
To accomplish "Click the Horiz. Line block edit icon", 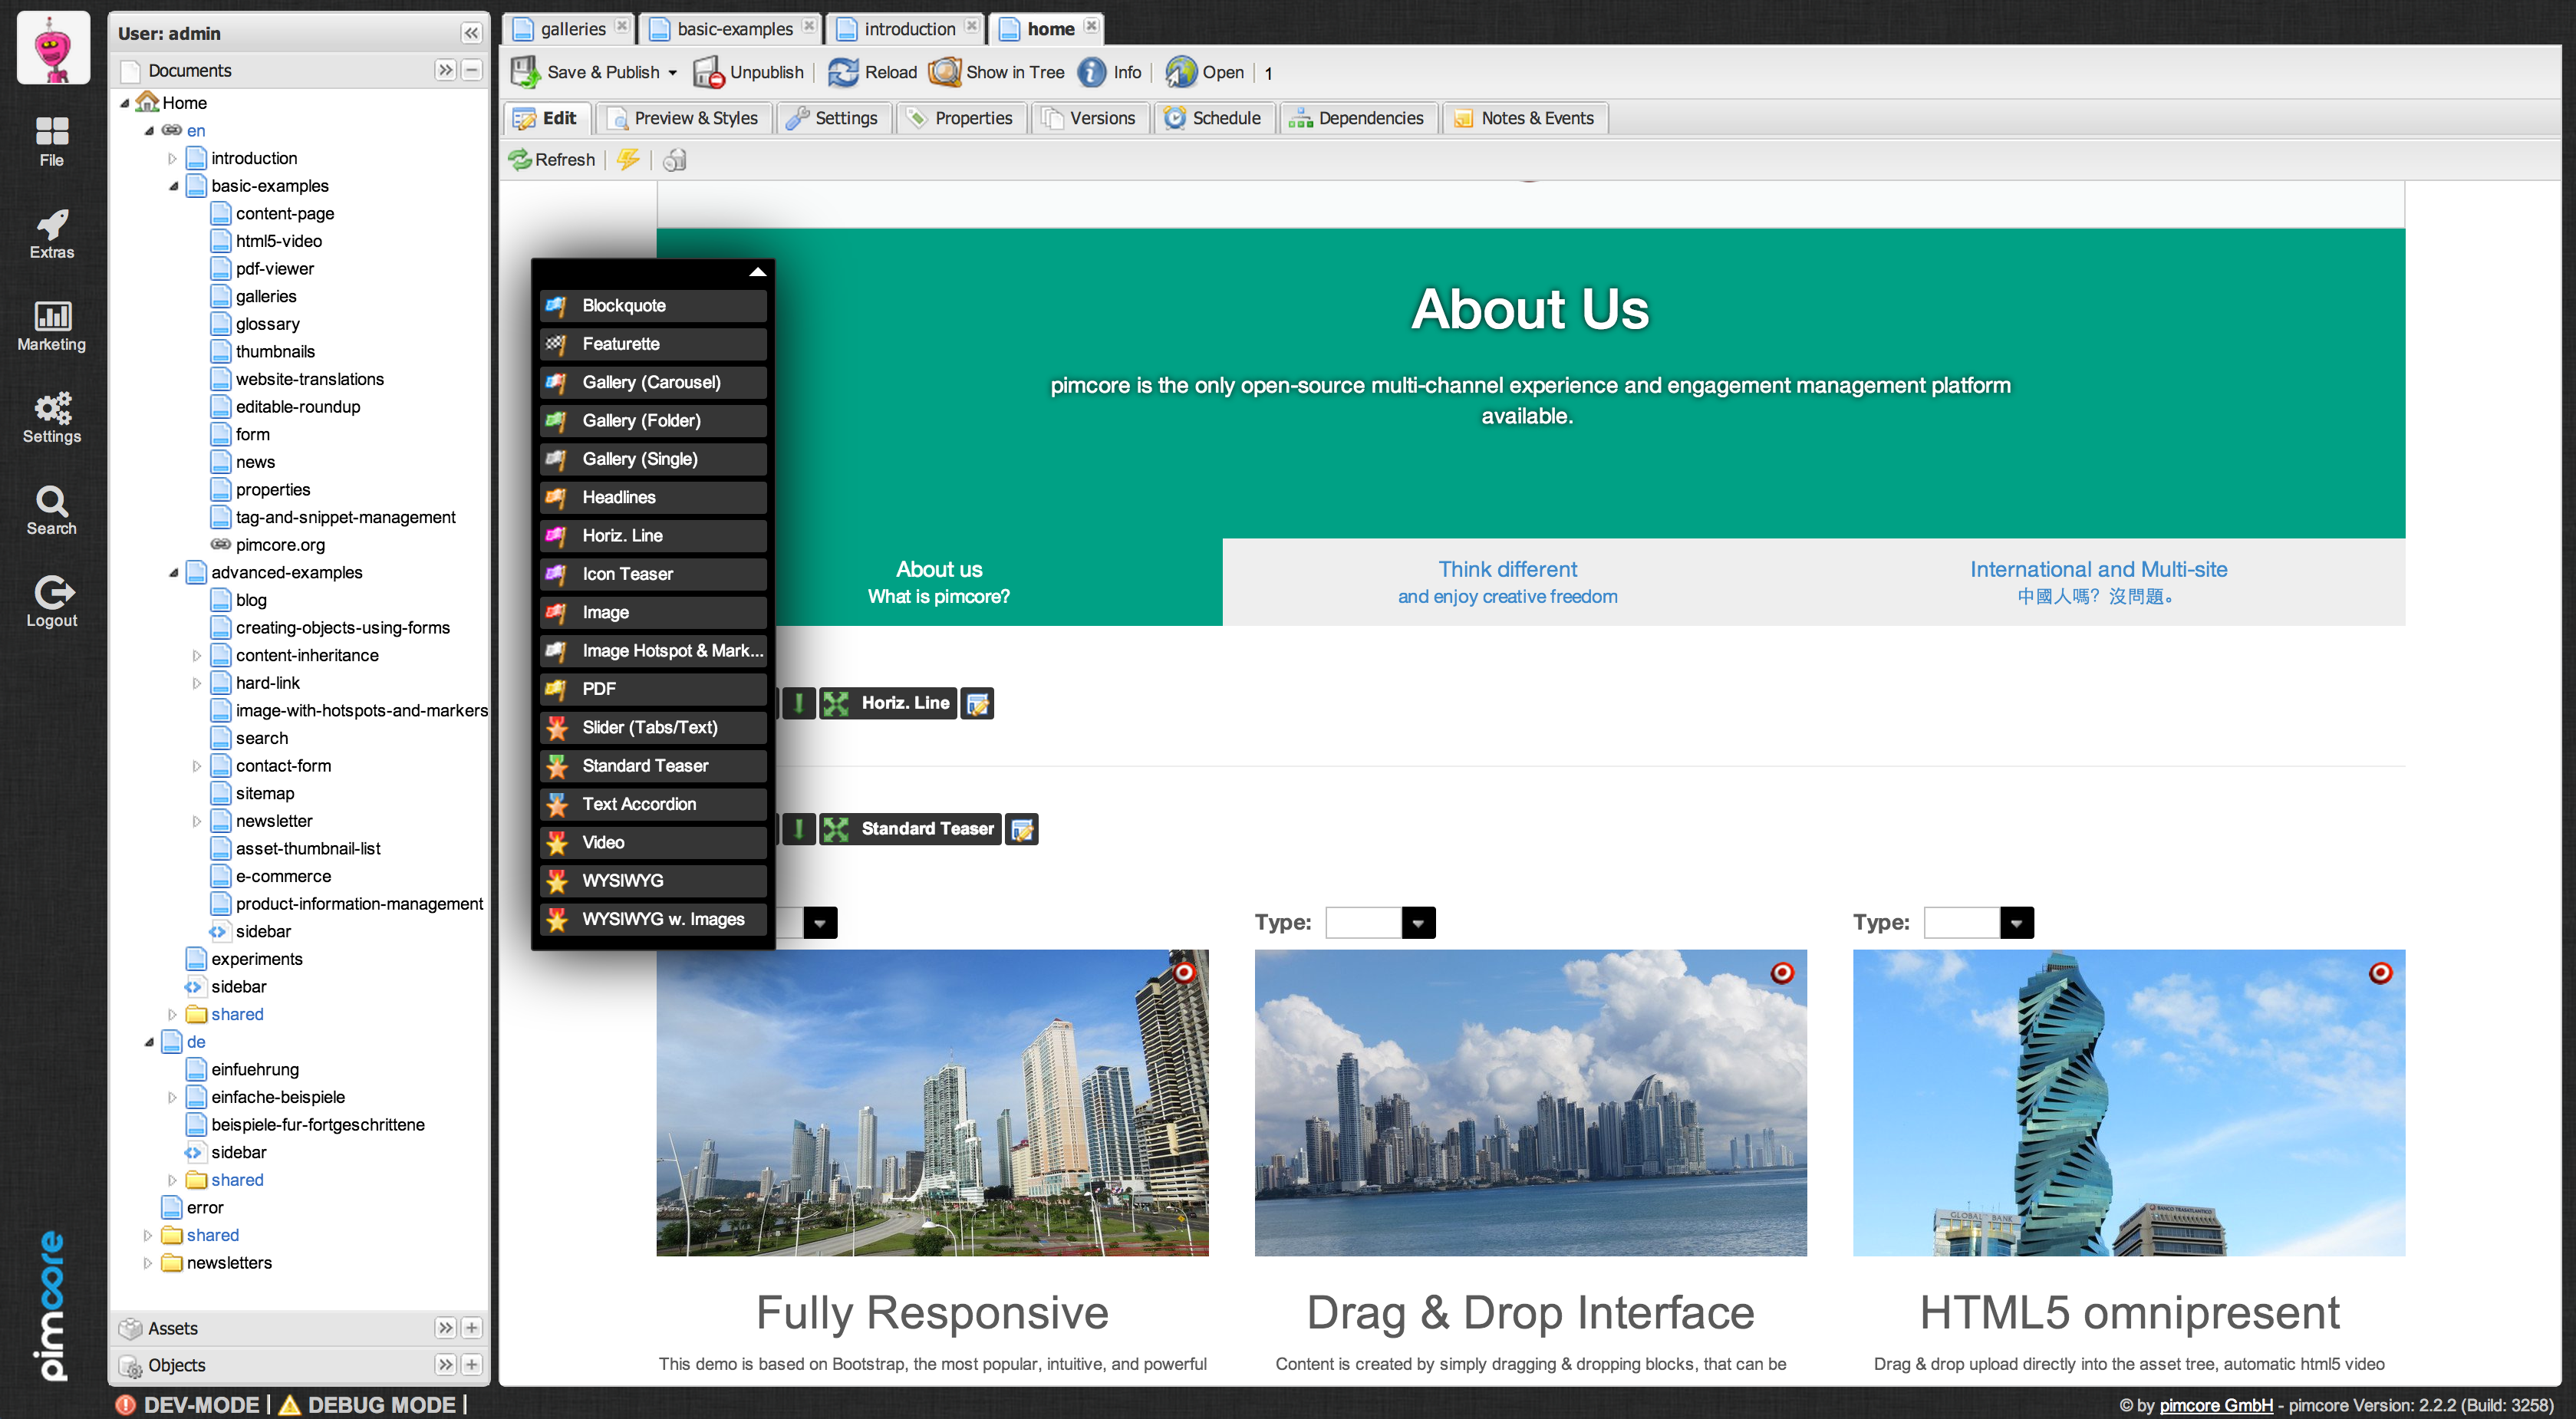I will coord(977,704).
